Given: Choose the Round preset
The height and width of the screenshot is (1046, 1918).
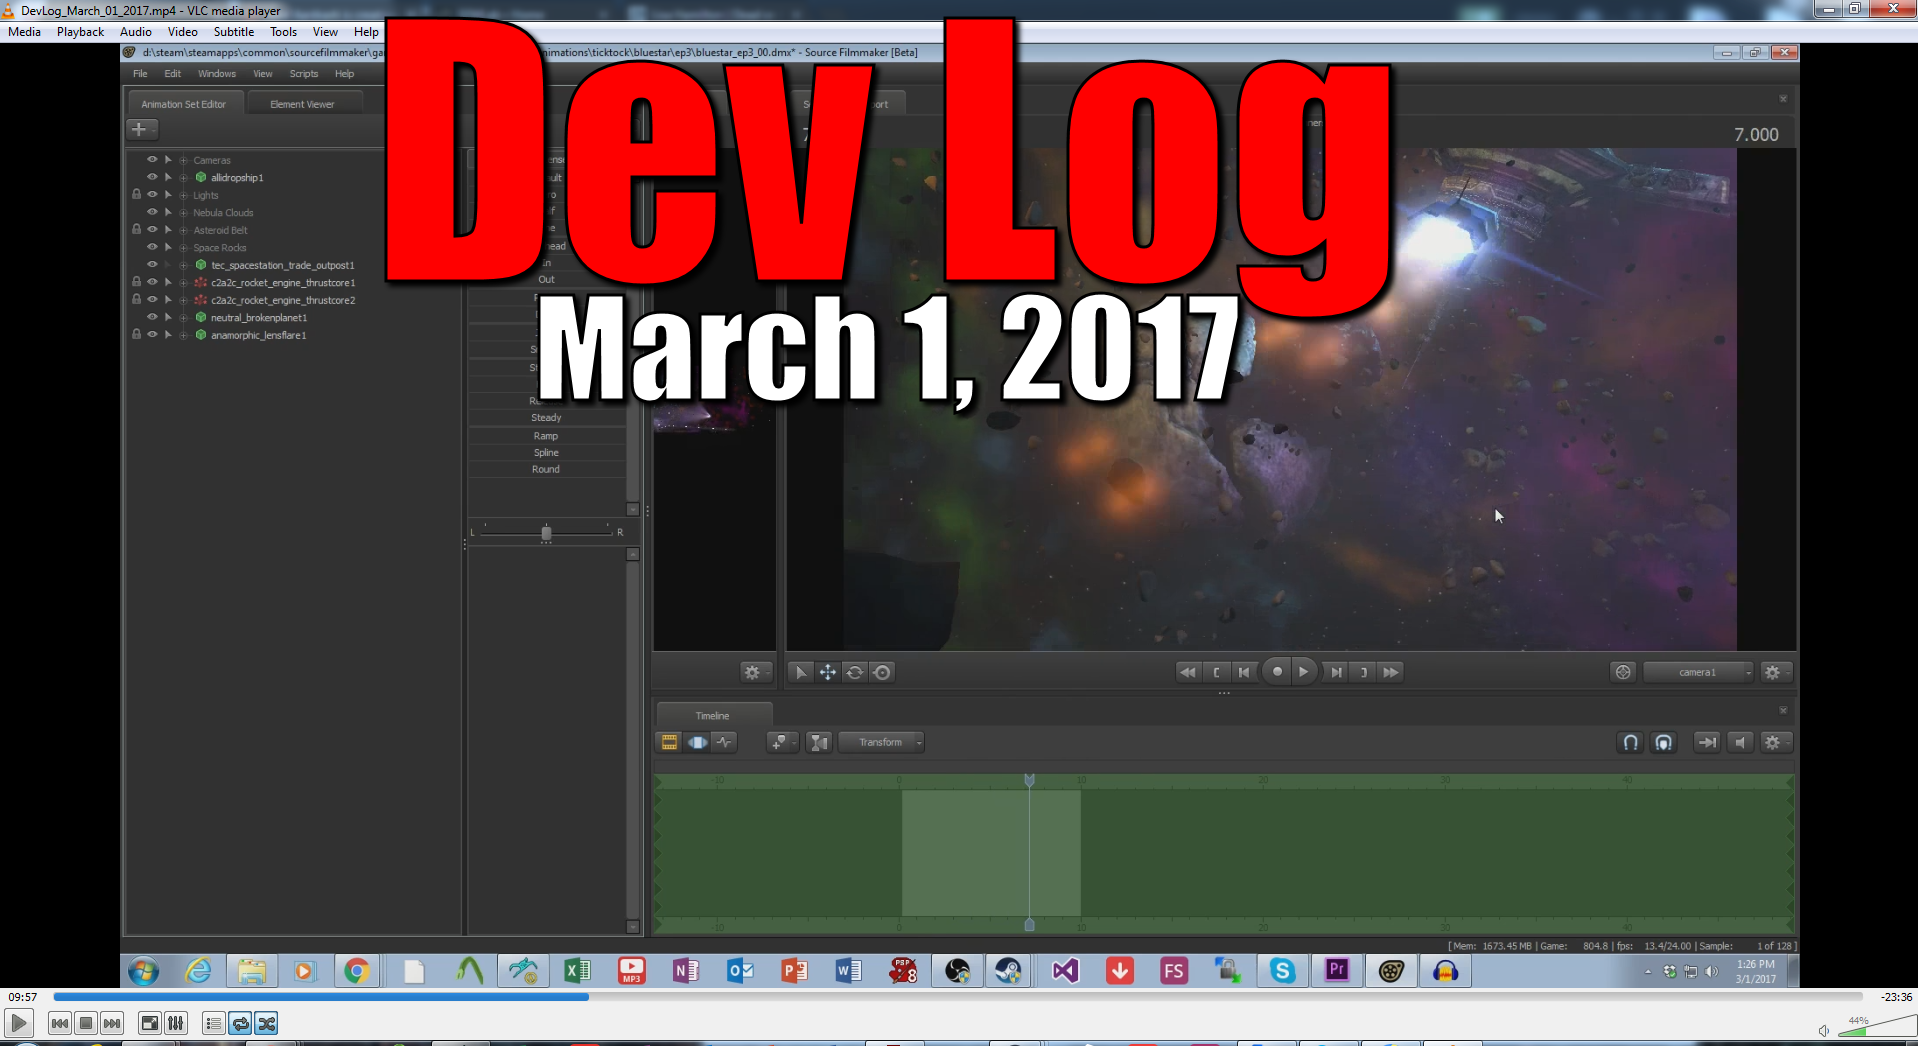Looking at the screenshot, I should click(546, 470).
